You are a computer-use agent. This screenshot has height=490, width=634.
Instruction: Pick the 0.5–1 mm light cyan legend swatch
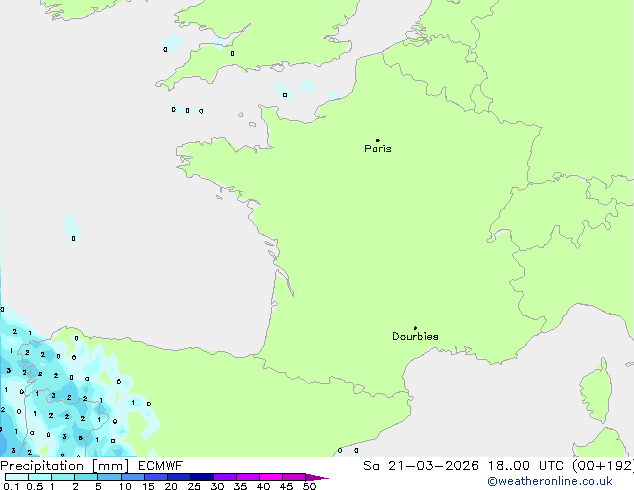(40, 477)
